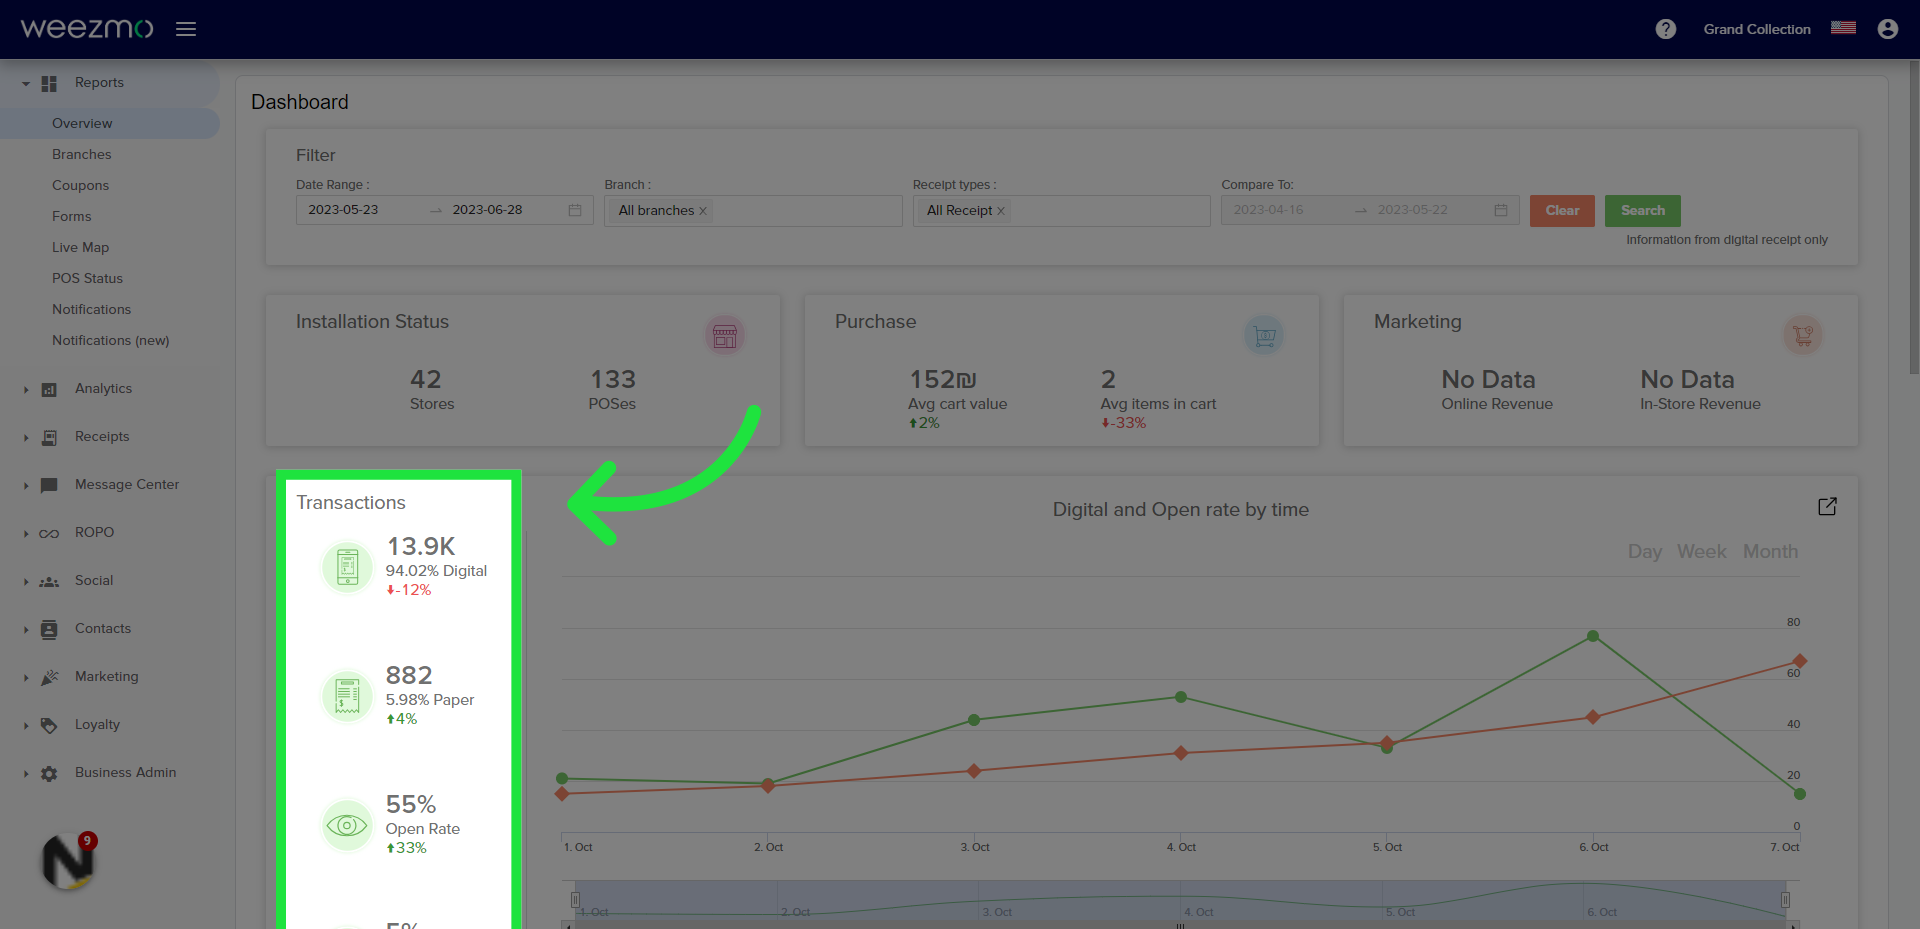Switch chart to Week view
This screenshot has height=929, width=1920.
click(1701, 552)
